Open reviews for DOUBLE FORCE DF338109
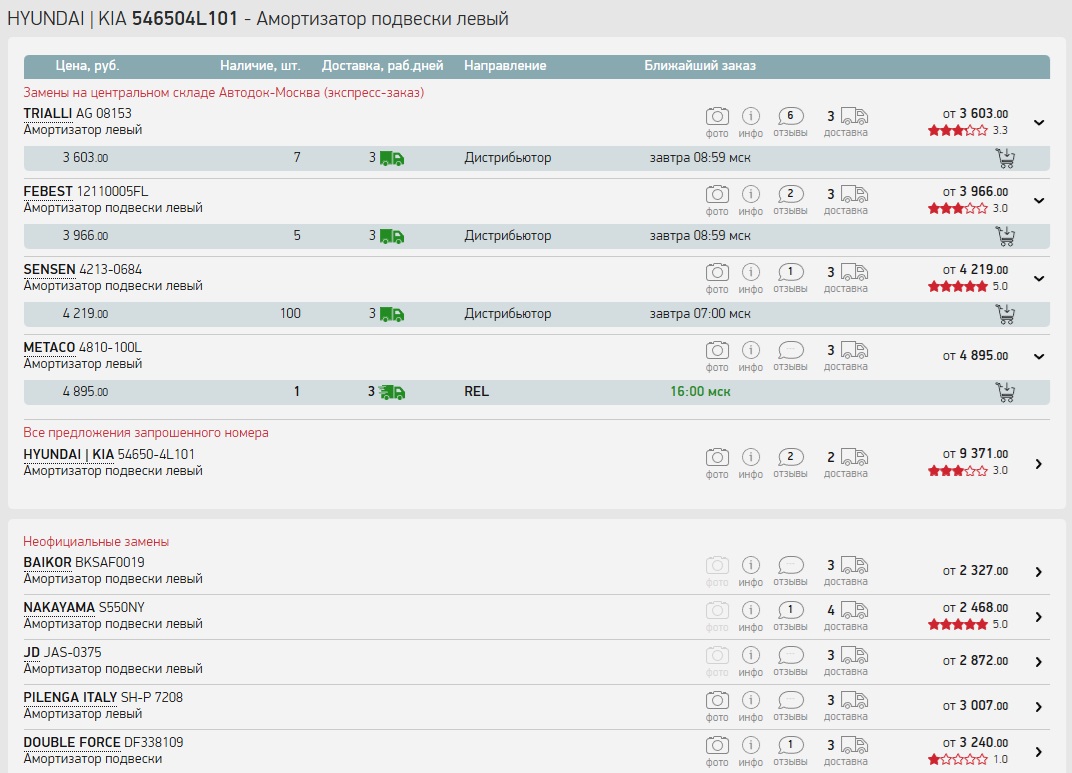The height and width of the screenshot is (773, 1072). coord(790,752)
